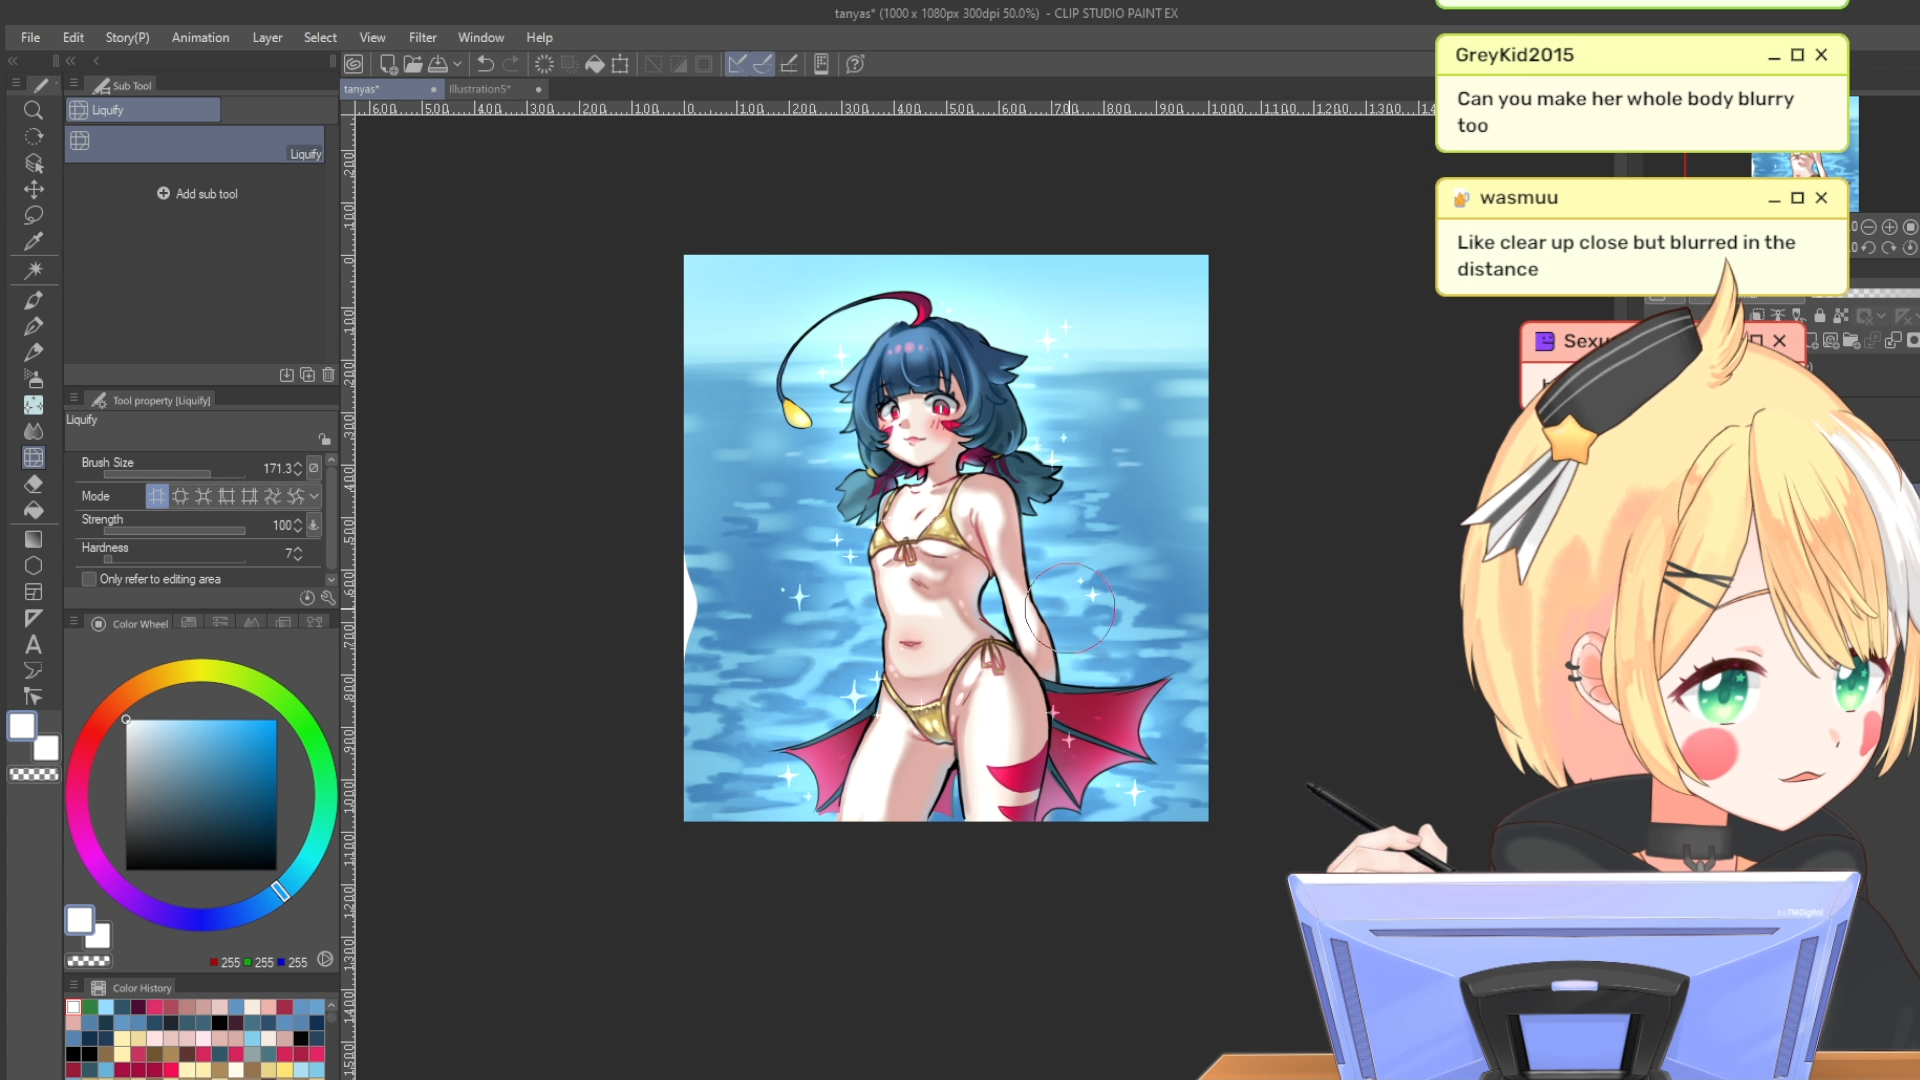Open the Filter menu
The width and height of the screenshot is (1920, 1080).
click(x=422, y=37)
